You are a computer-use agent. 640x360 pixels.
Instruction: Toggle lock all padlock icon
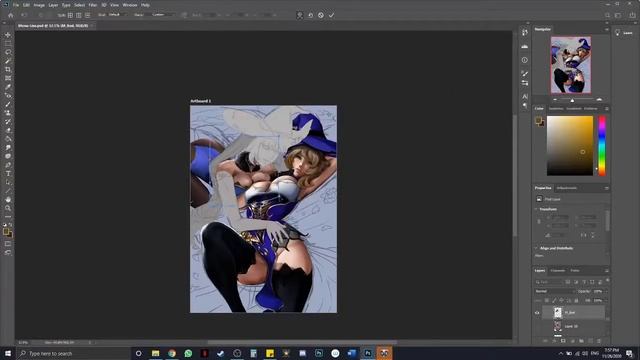(576, 300)
